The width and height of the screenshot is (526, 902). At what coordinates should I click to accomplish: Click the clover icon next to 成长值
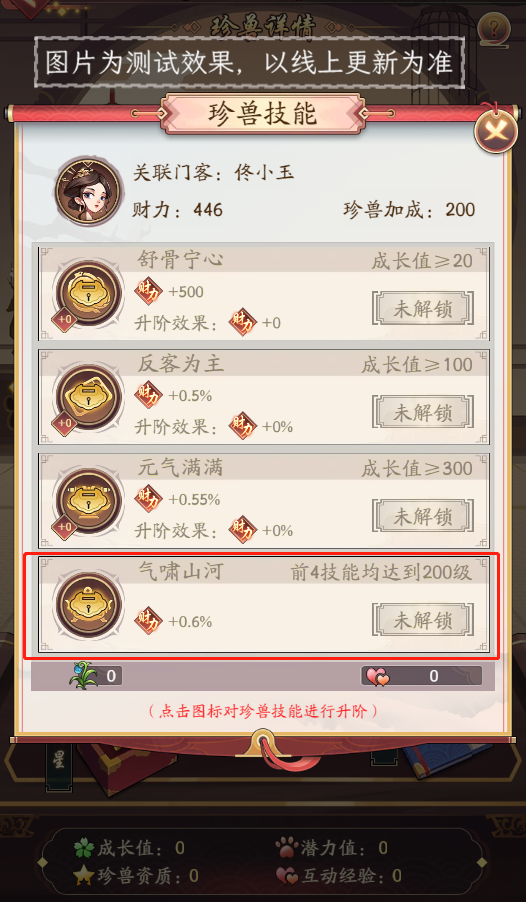pyautogui.click(x=84, y=848)
